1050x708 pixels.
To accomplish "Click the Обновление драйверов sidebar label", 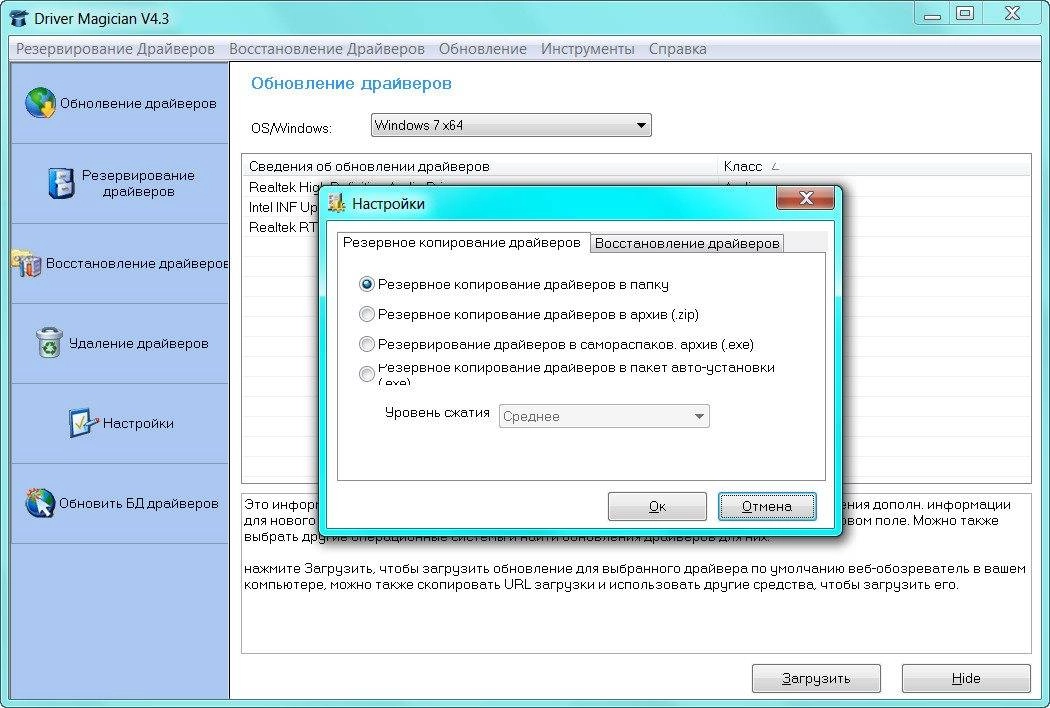I will 138,103.
